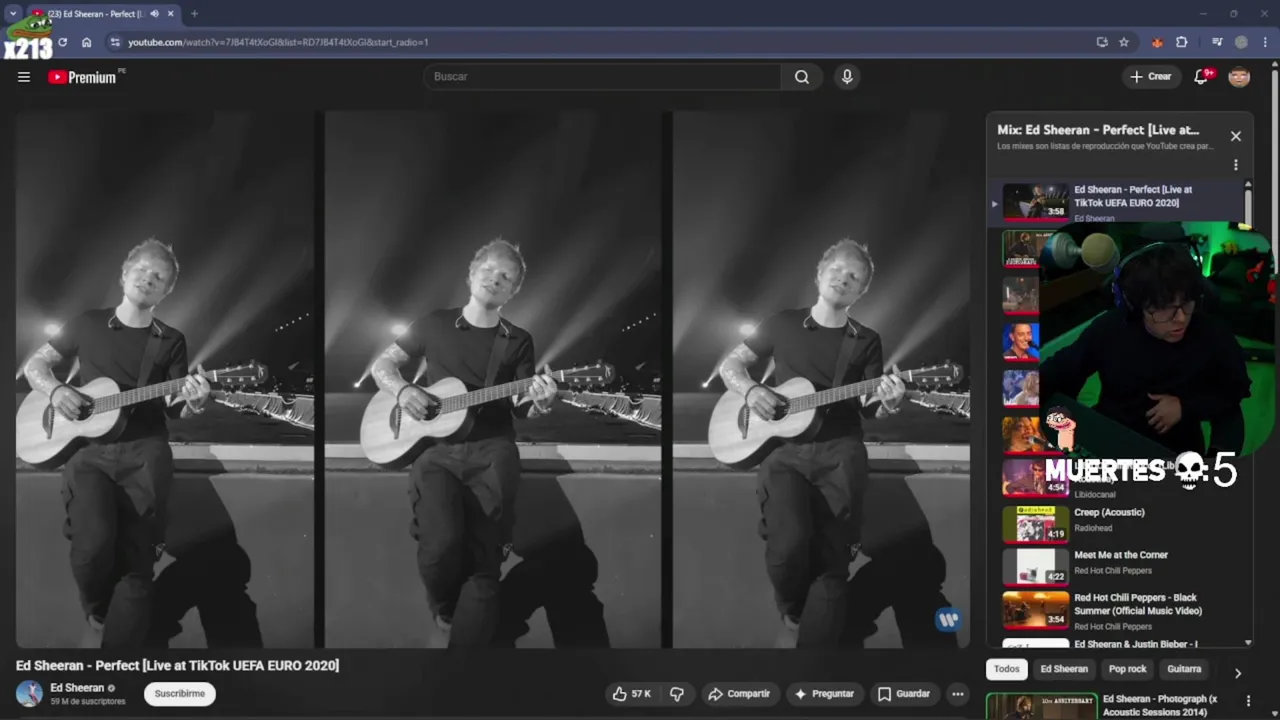This screenshot has height=720, width=1280.
Task: Select the Todos filter chip
Action: pos(1007,669)
